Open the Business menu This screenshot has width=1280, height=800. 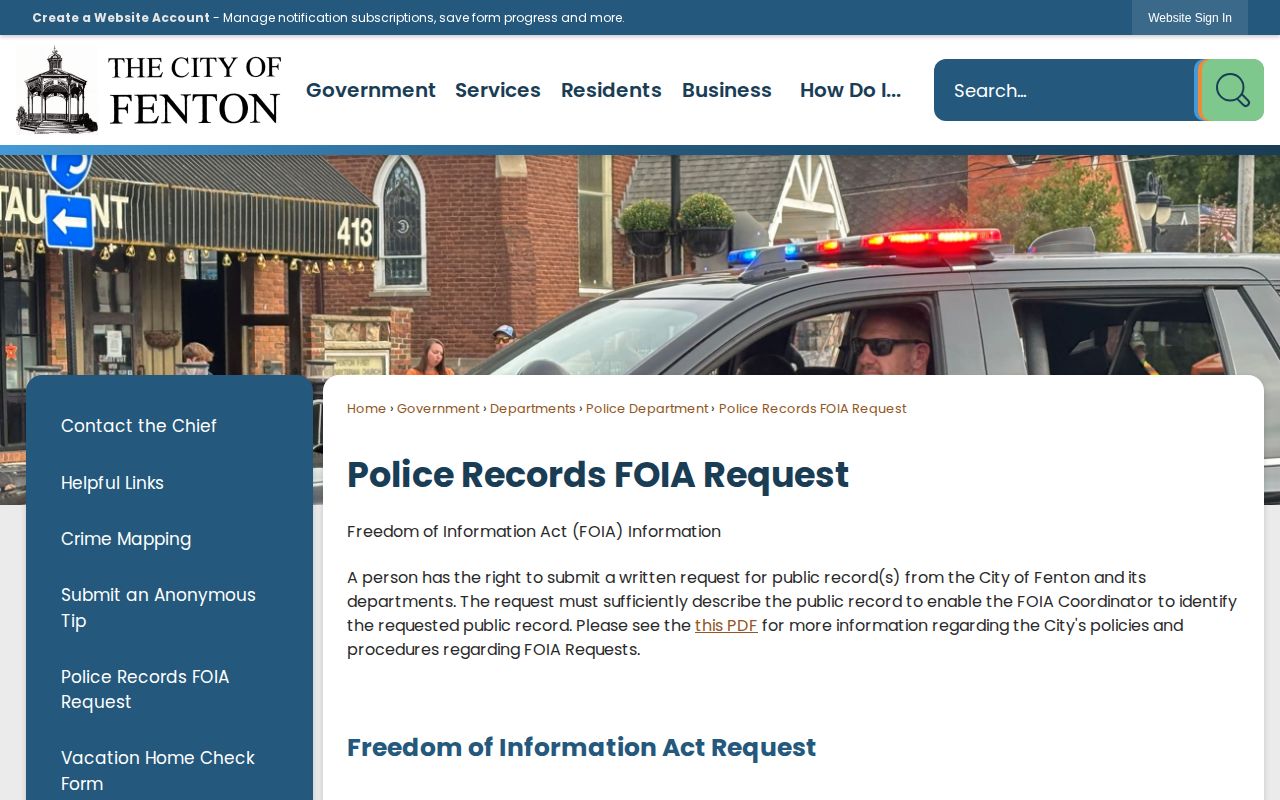[727, 90]
